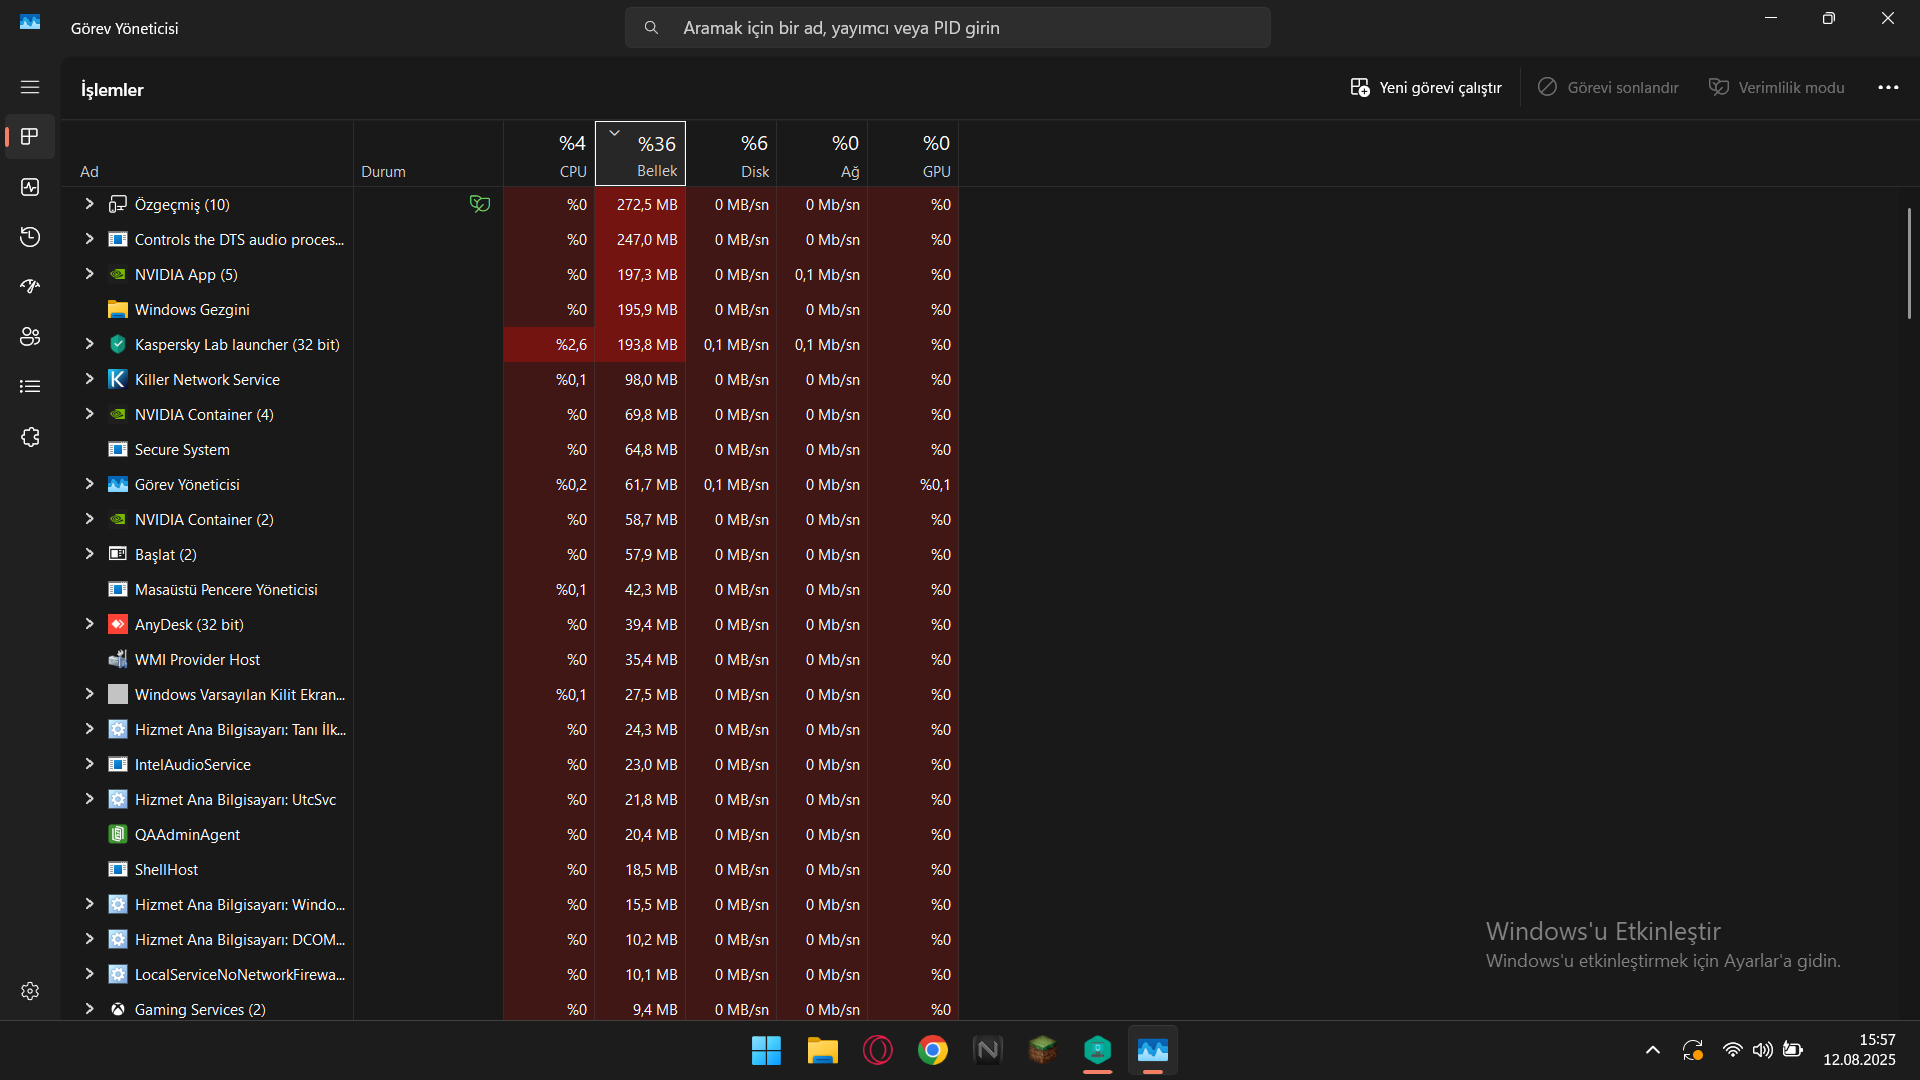Click the 247,0 MB memory value

tap(647, 240)
